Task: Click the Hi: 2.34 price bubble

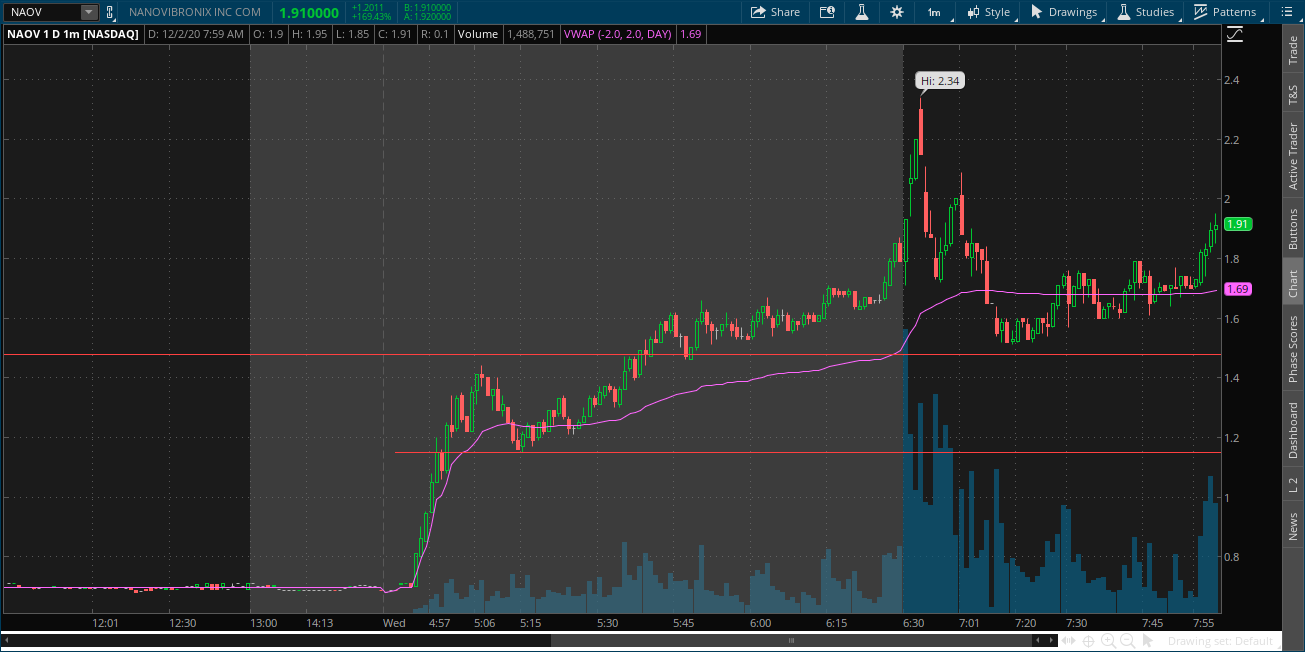Action: coord(940,81)
